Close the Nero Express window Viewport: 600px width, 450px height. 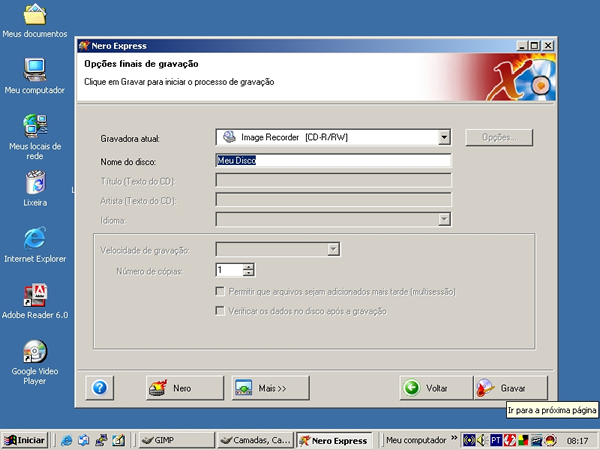pyautogui.click(x=548, y=46)
